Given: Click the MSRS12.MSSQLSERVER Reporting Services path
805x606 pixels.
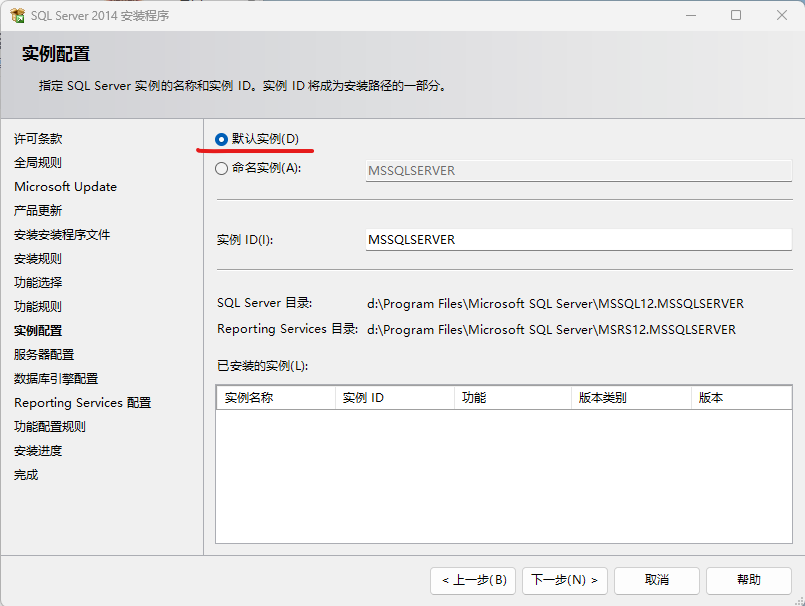Looking at the screenshot, I should point(551,330).
